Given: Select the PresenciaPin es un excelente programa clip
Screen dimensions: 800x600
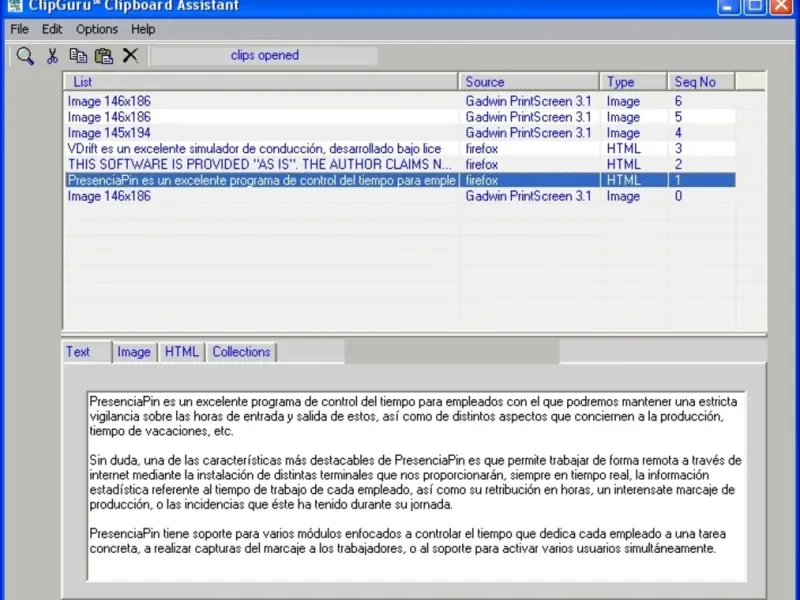Looking at the screenshot, I should (x=401, y=180).
